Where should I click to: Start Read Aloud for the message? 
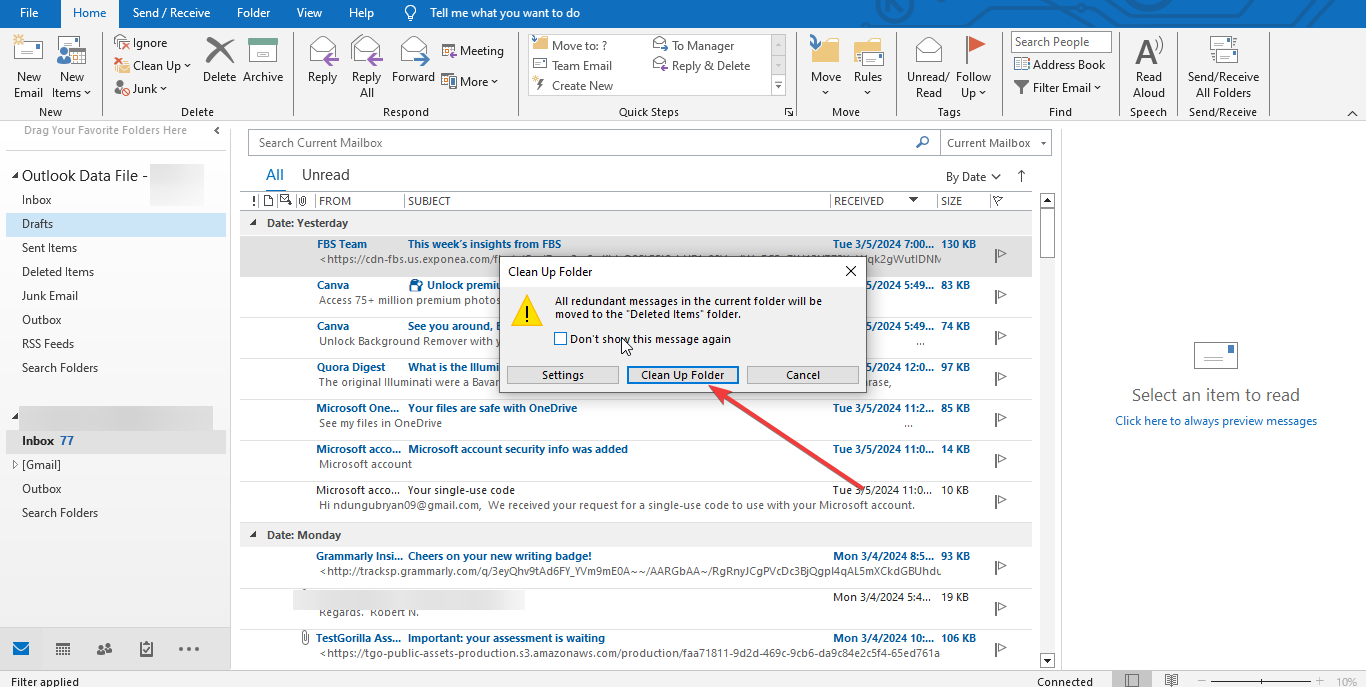[1148, 65]
